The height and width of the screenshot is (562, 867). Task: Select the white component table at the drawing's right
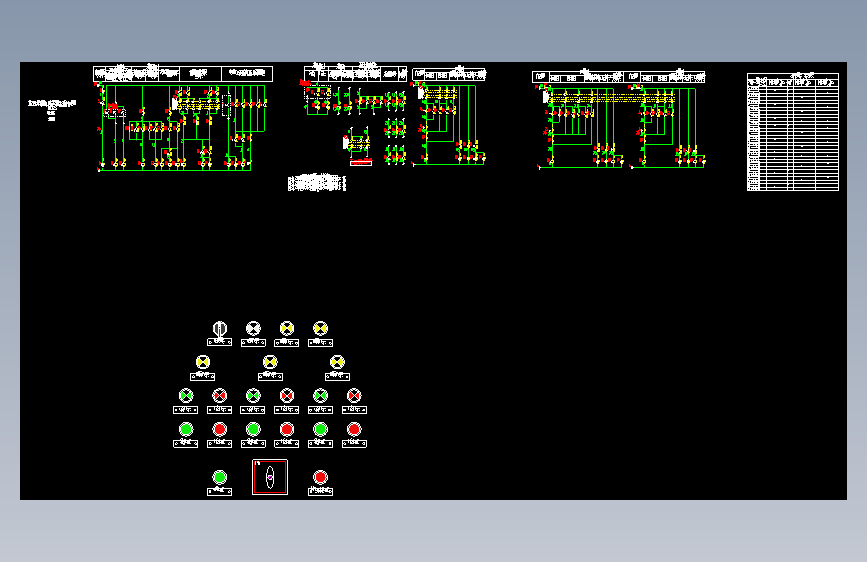click(792, 132)
